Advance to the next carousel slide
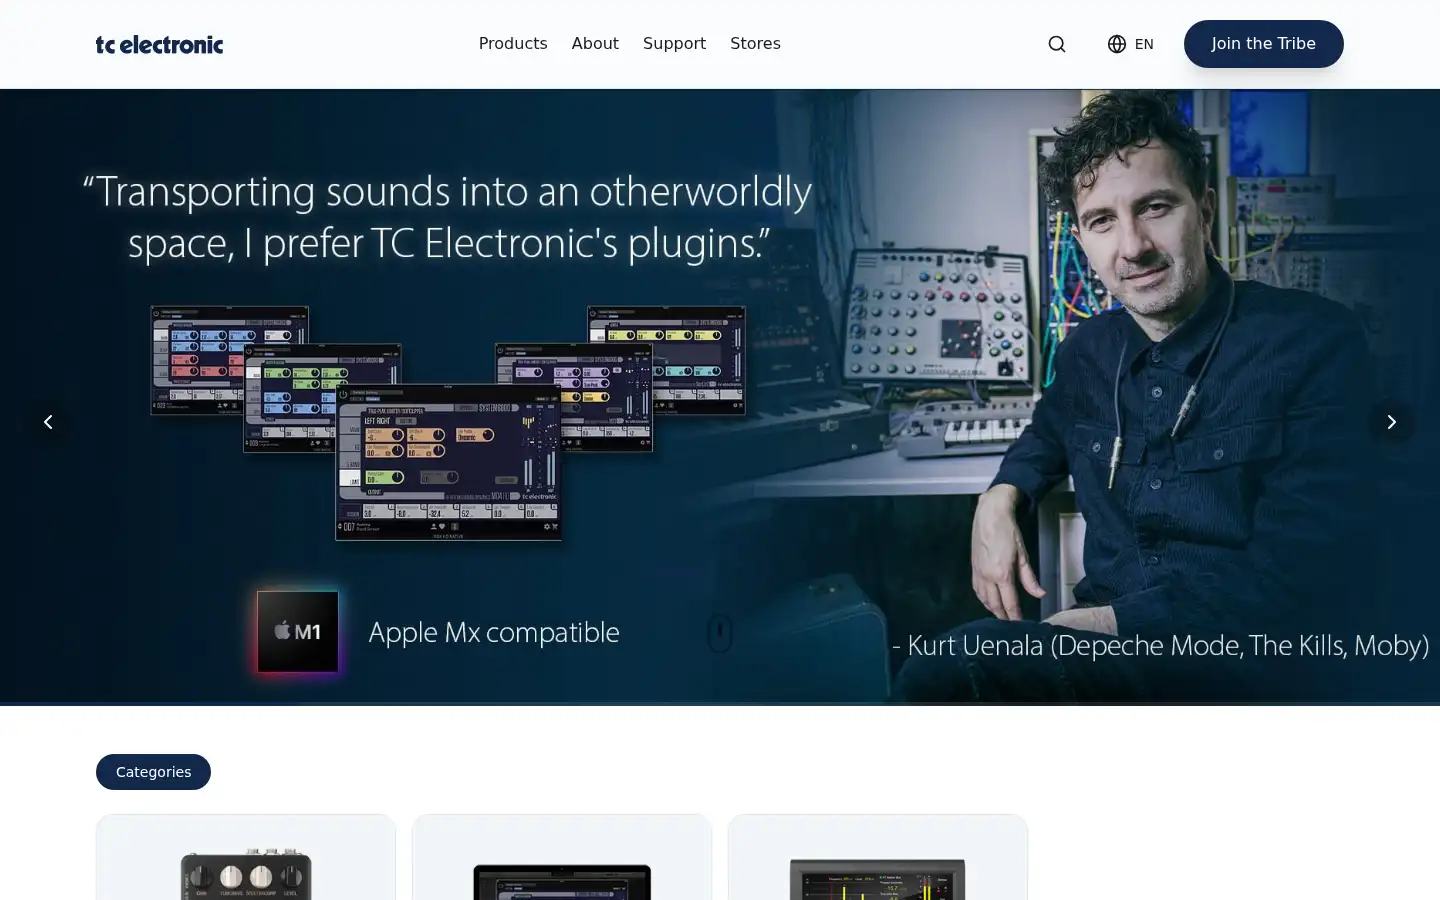This screenshot has height=900, width=1440. tap(1391, 422)
